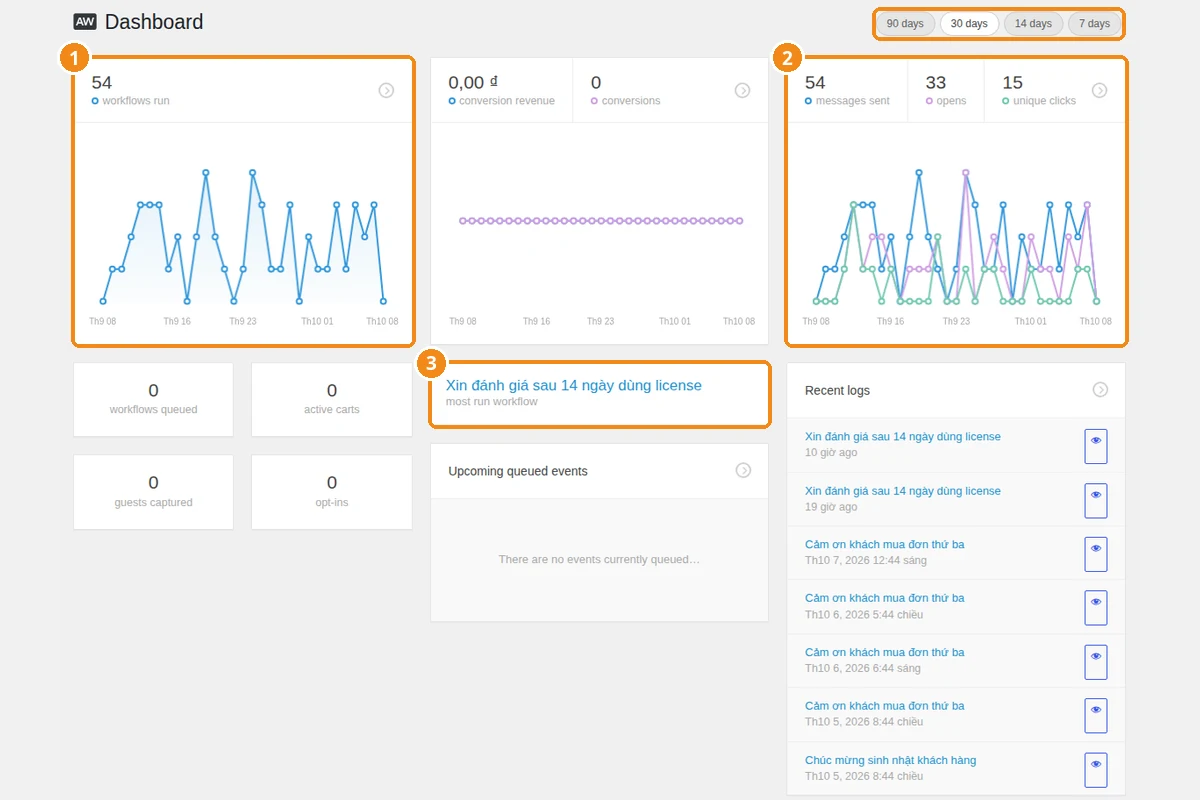Select the 30 days range

pyautogui.click(x=969, y=23)
